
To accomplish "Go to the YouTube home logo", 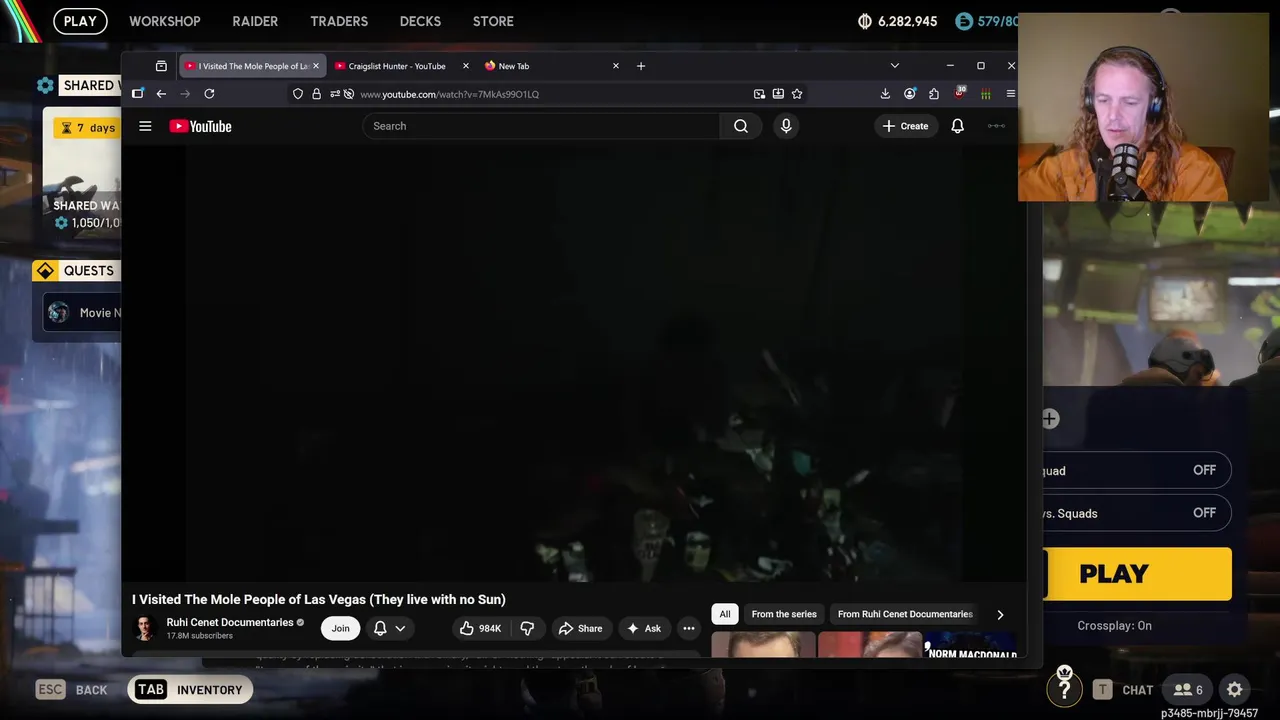I will coord(200,126).
